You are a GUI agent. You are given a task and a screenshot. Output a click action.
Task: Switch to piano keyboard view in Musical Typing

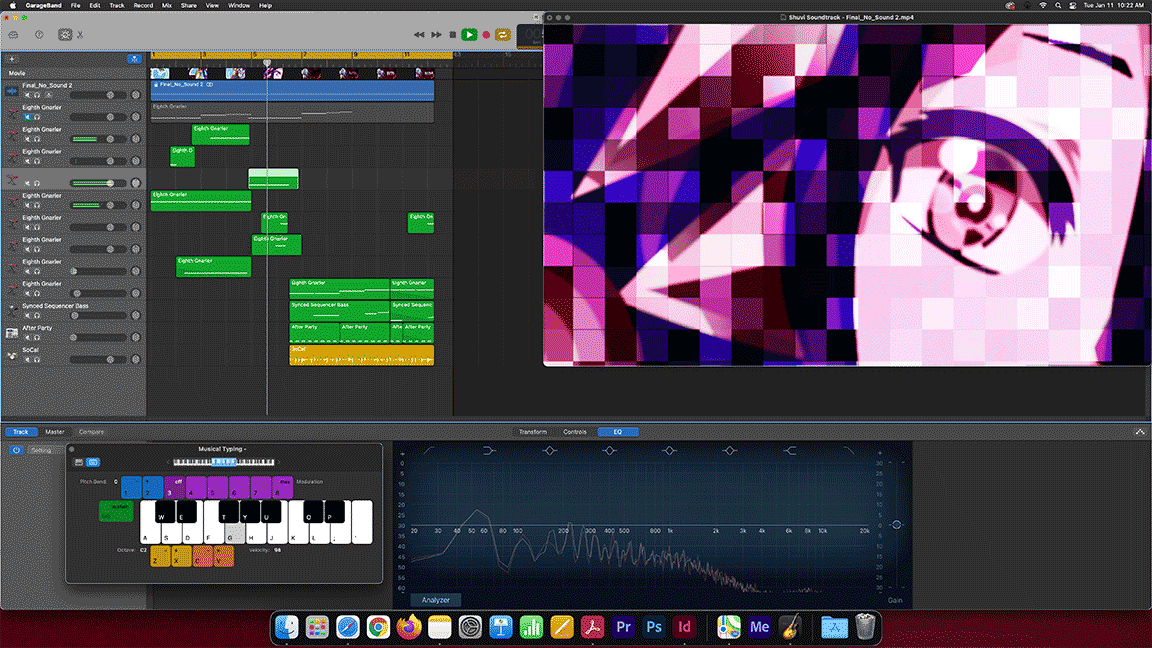click(x=79, y=462)
